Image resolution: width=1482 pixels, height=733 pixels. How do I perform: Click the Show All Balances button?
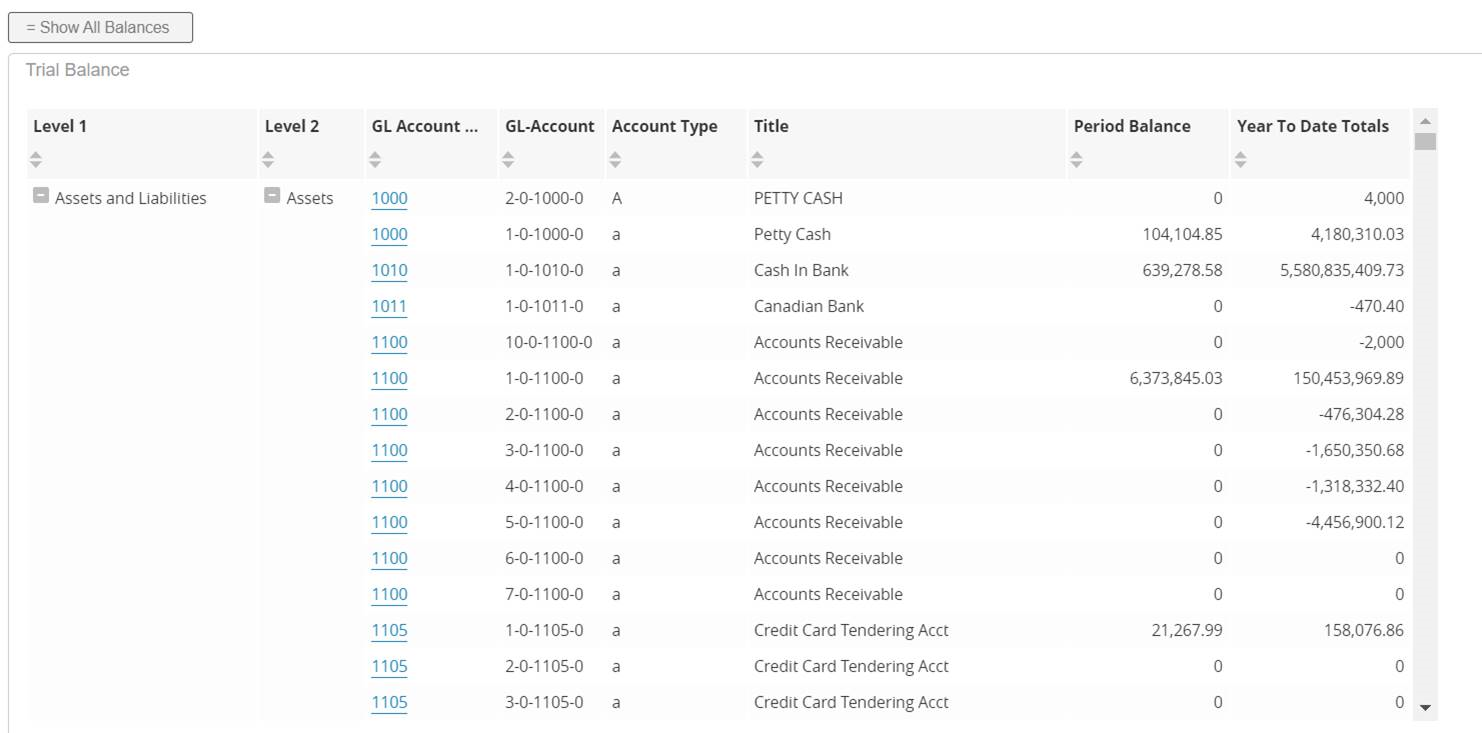coord(100,28)
